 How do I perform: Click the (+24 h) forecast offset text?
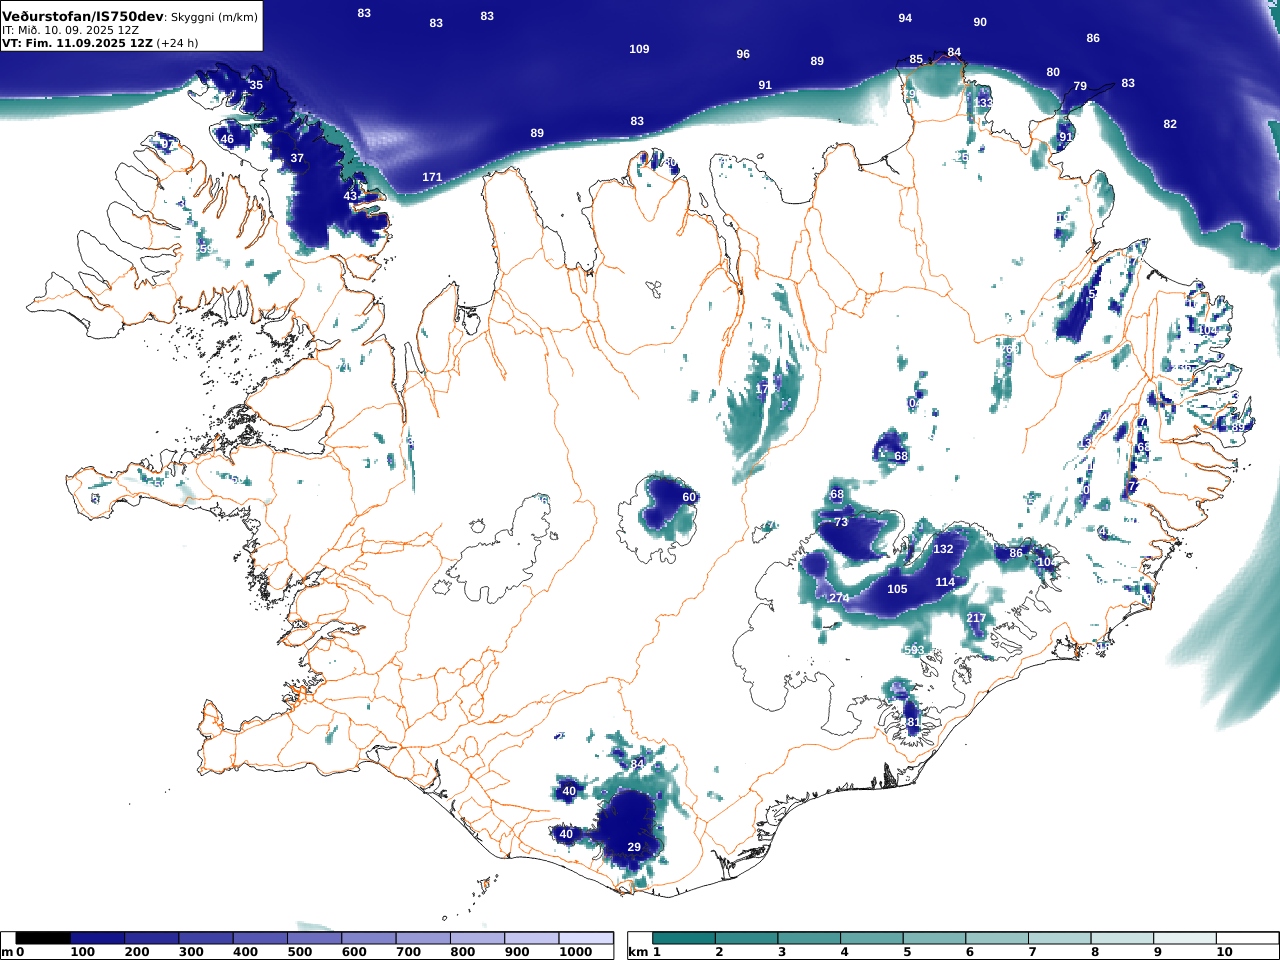(178, 43)
